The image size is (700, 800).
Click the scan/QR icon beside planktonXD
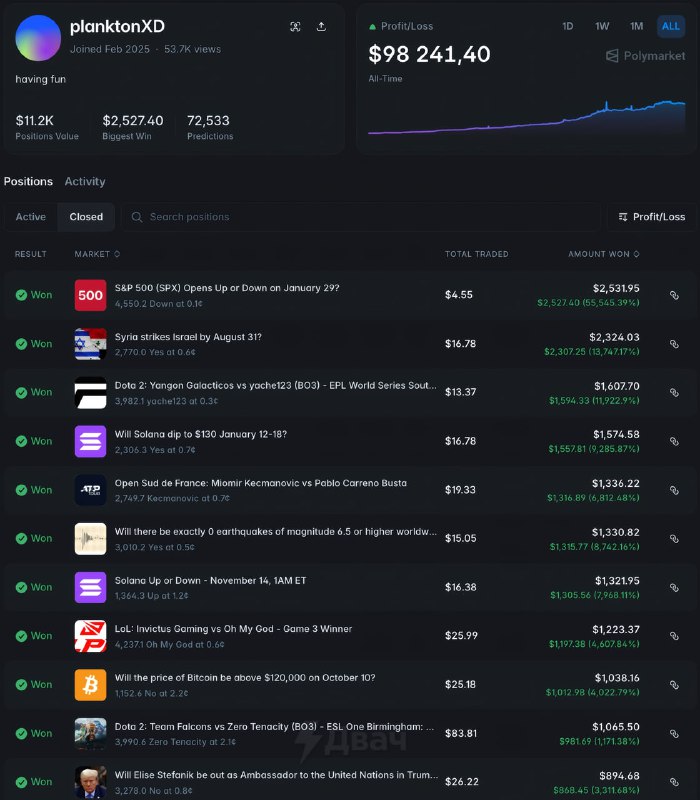click(295, 27)
